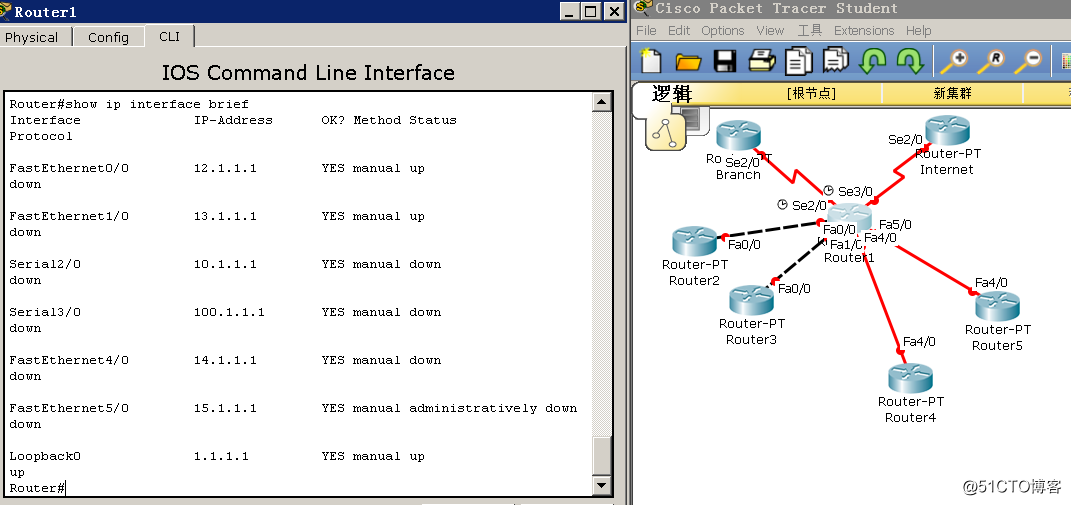Click the Se3/0 port label
The width and height of the screenshot is (1071, 505).
point(855,192)
